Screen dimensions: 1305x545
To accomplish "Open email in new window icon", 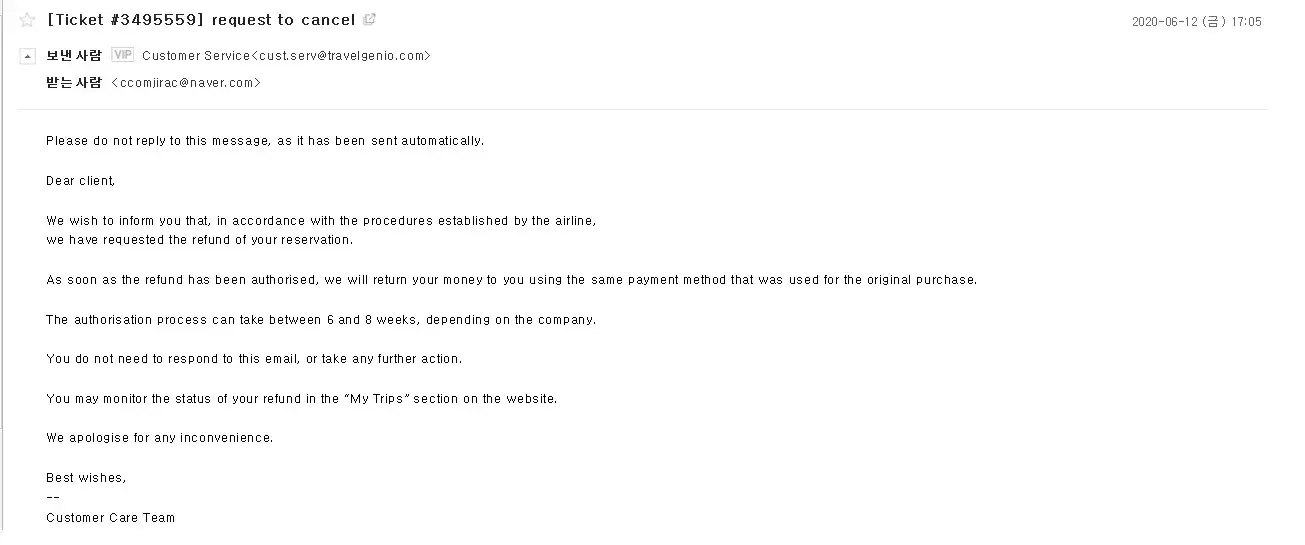I will point(371,19).
